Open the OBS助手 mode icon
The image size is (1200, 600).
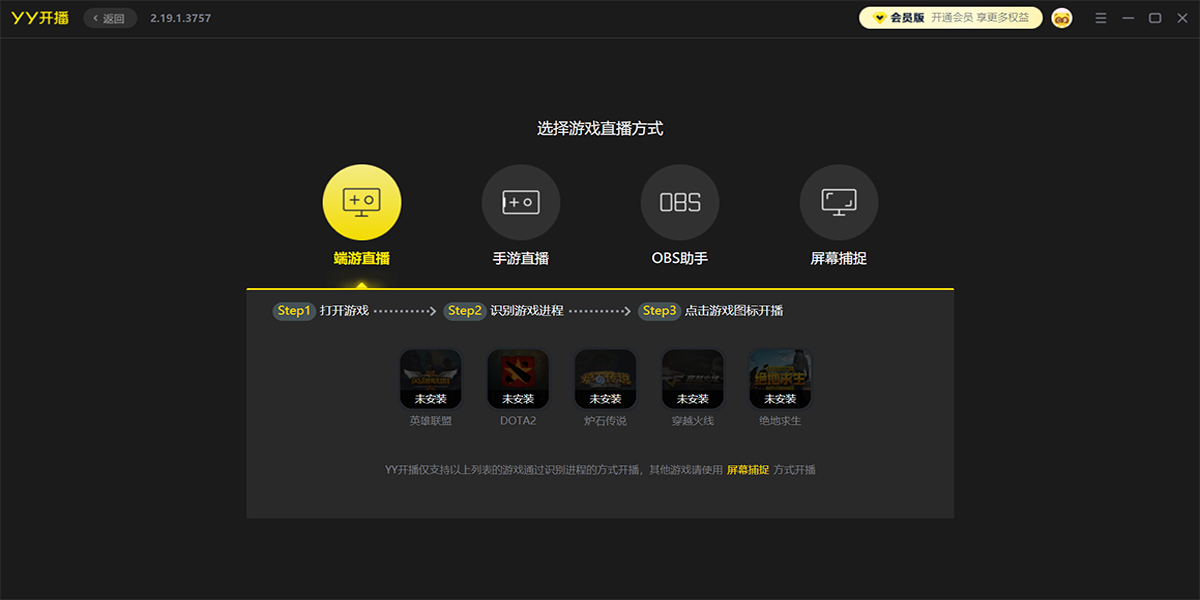tap(680, 201)
